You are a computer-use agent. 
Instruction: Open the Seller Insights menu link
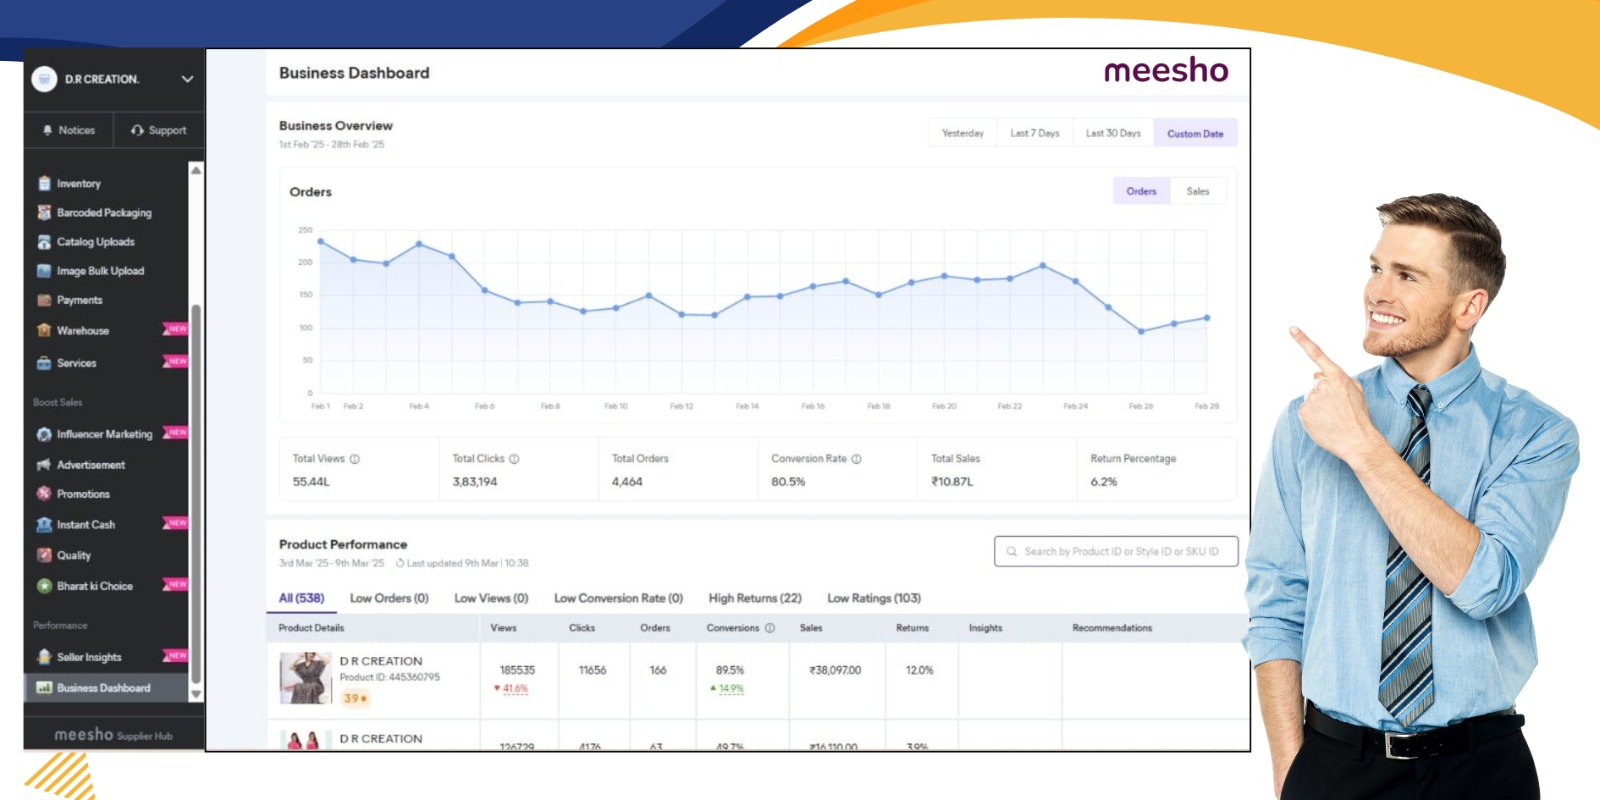(89, 657)
